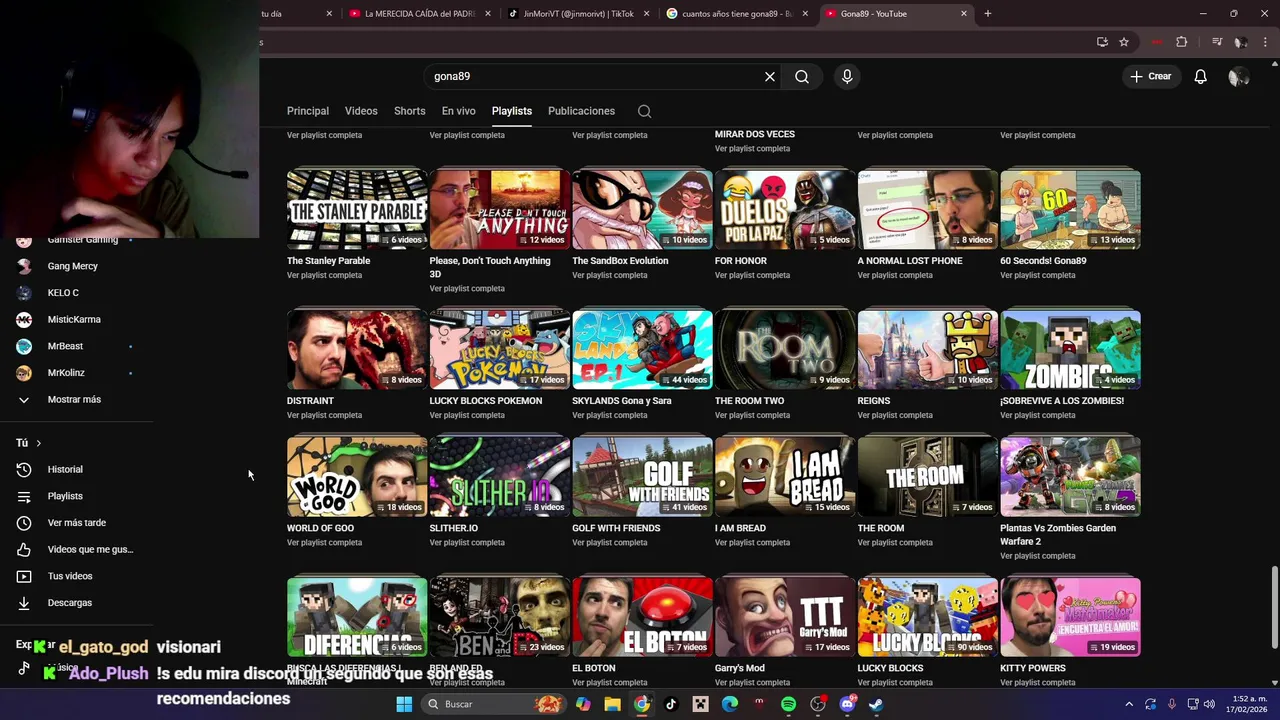Open Spotify from the taskbar
The height and width of the screenshot is (720, 1280).
(x=788, y=704)
